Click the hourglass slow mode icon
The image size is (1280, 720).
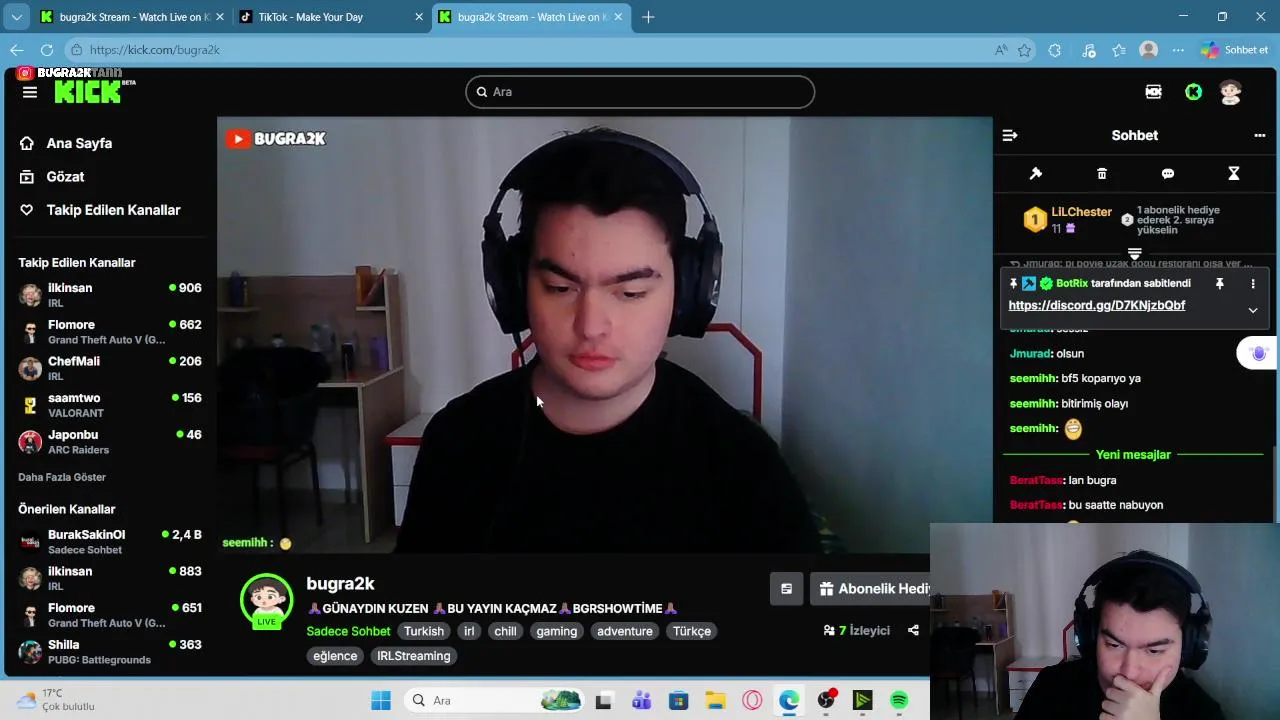click(x=1233, y=173)
